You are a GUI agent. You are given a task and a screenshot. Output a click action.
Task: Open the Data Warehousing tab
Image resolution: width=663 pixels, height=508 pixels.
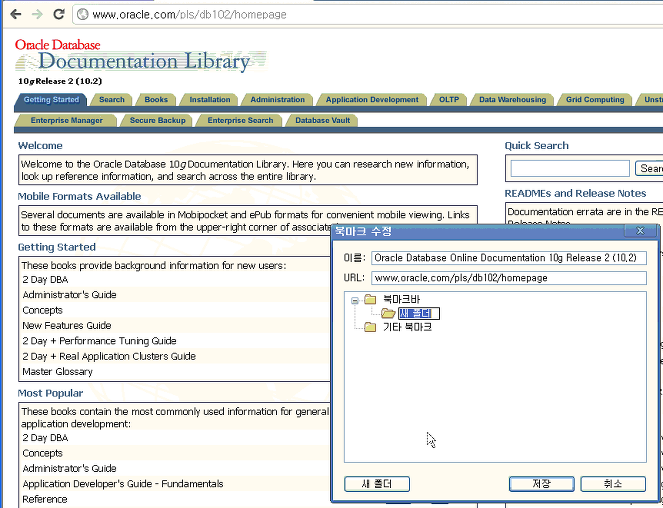pyautogui.click(x=512, y=100)
